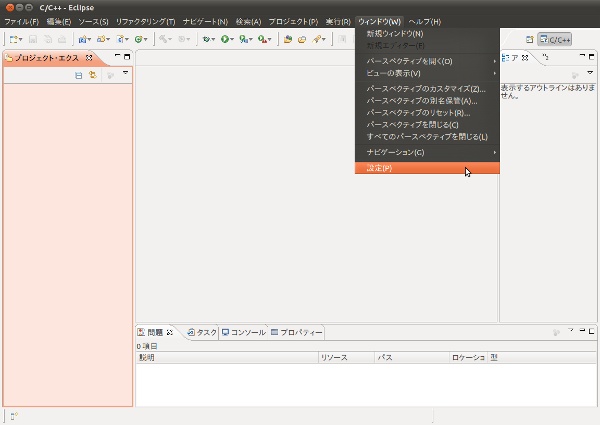Open the ビューの表示(V) submenu

427,73
